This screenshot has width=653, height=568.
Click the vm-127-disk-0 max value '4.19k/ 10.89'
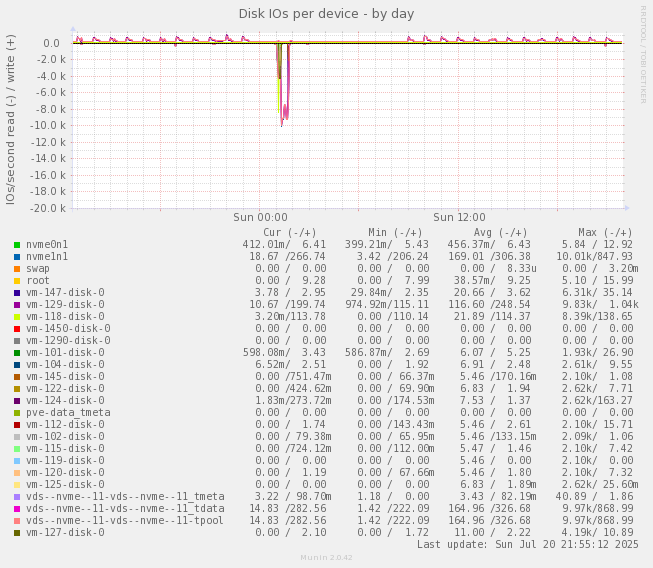coord(597,533)
